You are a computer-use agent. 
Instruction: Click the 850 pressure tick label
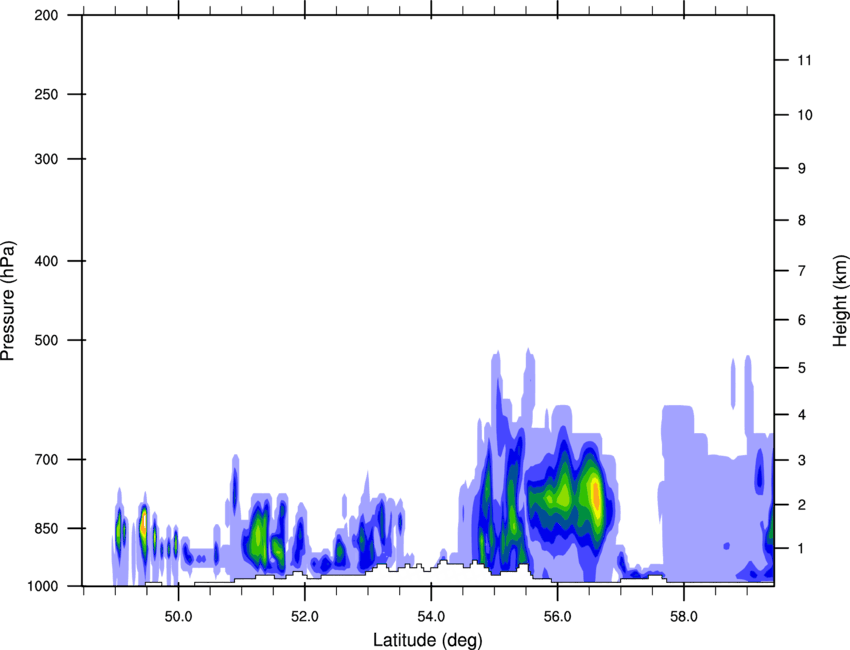pos(46,527)
